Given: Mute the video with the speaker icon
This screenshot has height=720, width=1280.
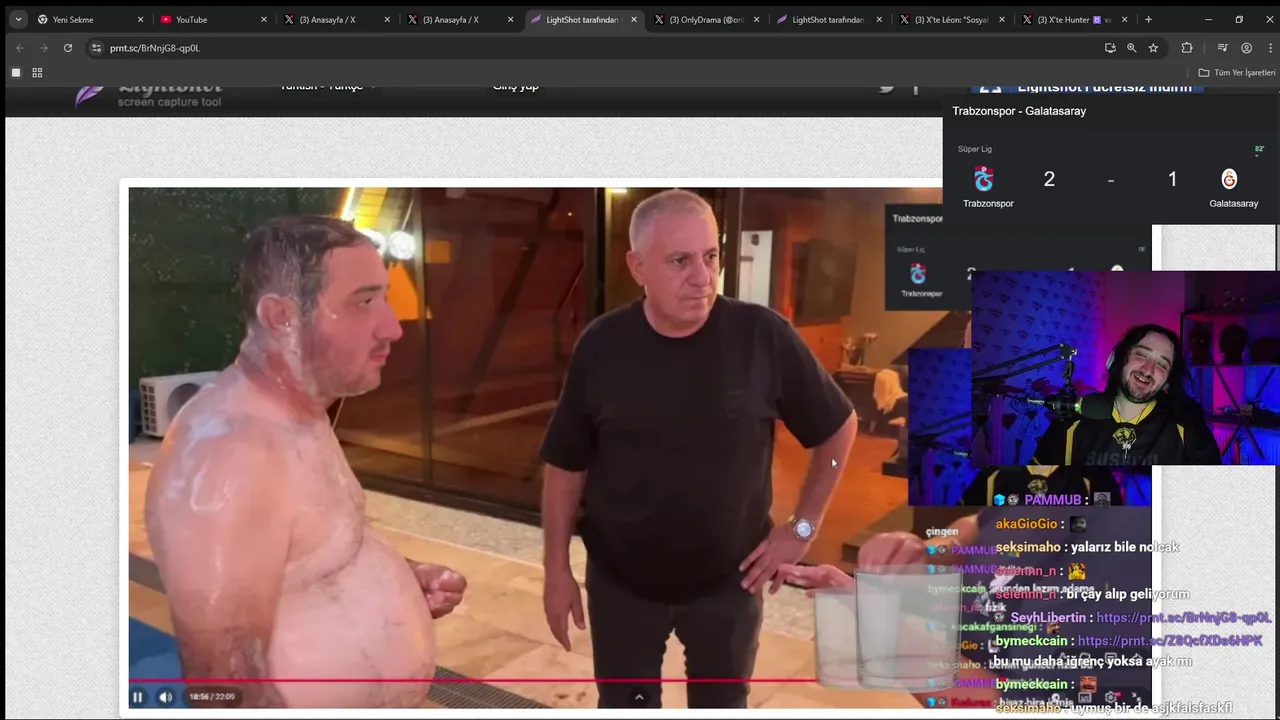Looking at the screenshot, I should point(166,697).
